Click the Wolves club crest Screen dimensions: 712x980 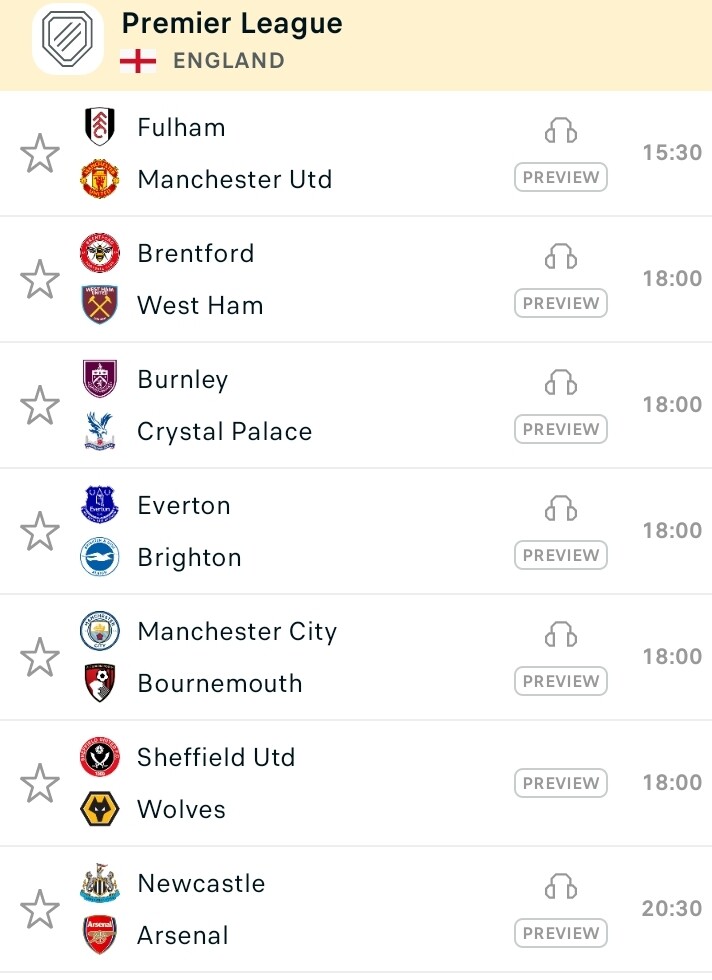click(x=100, y=809)
